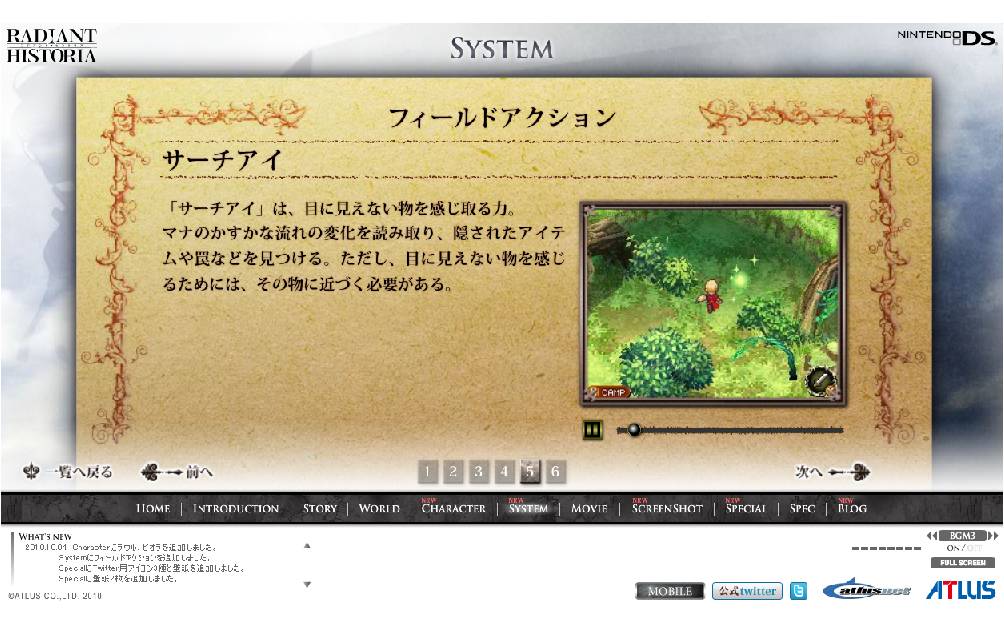Open World section

click(x=379, y=508)
